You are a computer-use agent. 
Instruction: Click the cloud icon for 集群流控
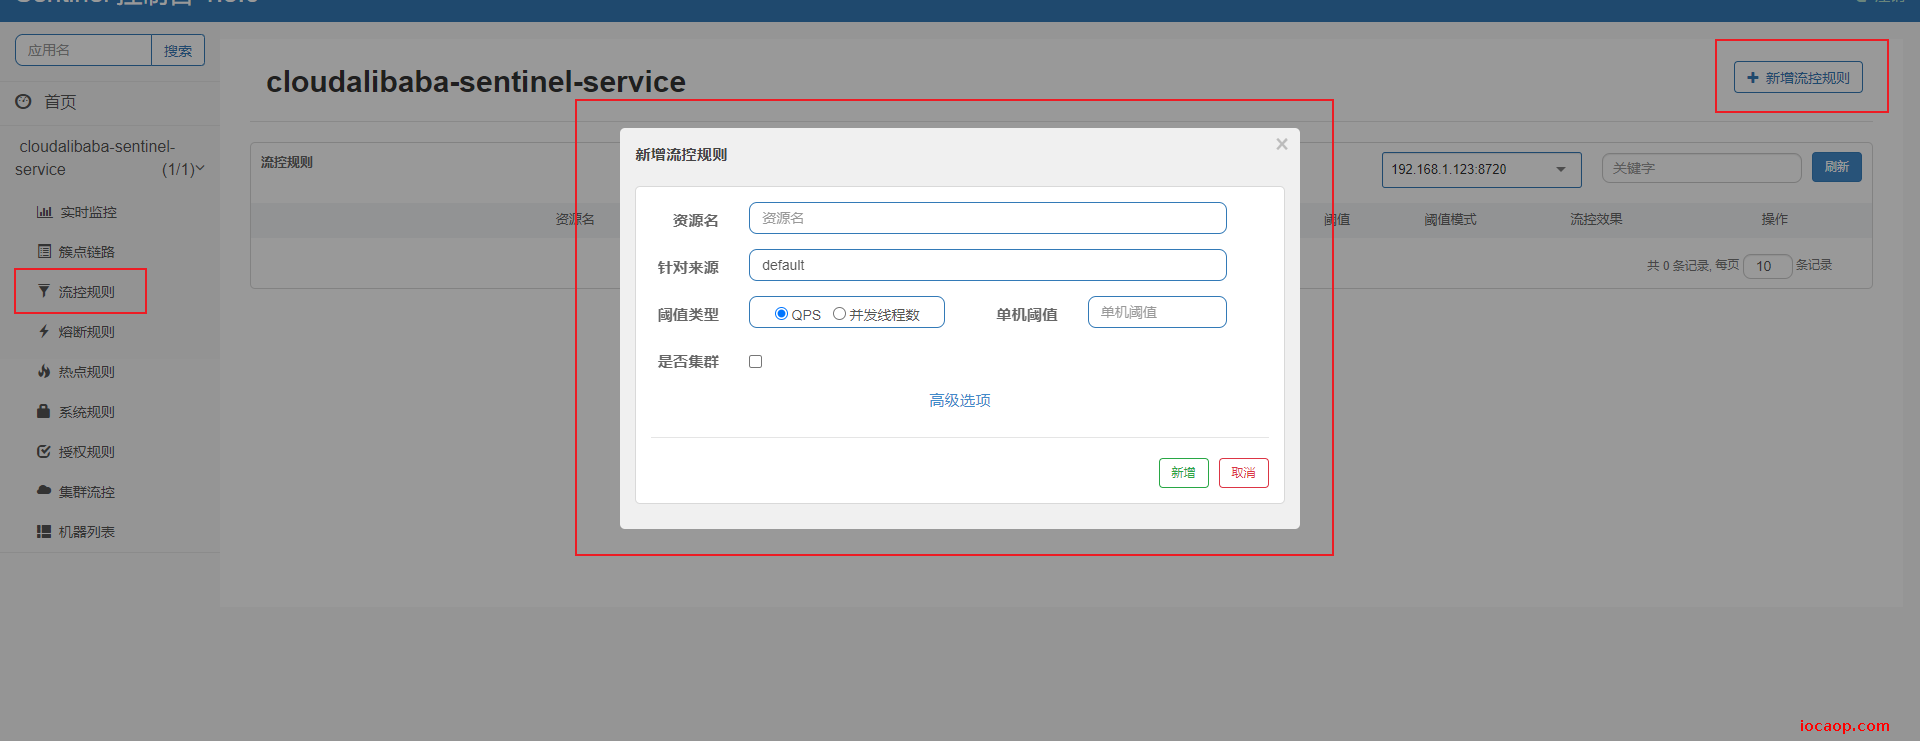tap(44, 490)
